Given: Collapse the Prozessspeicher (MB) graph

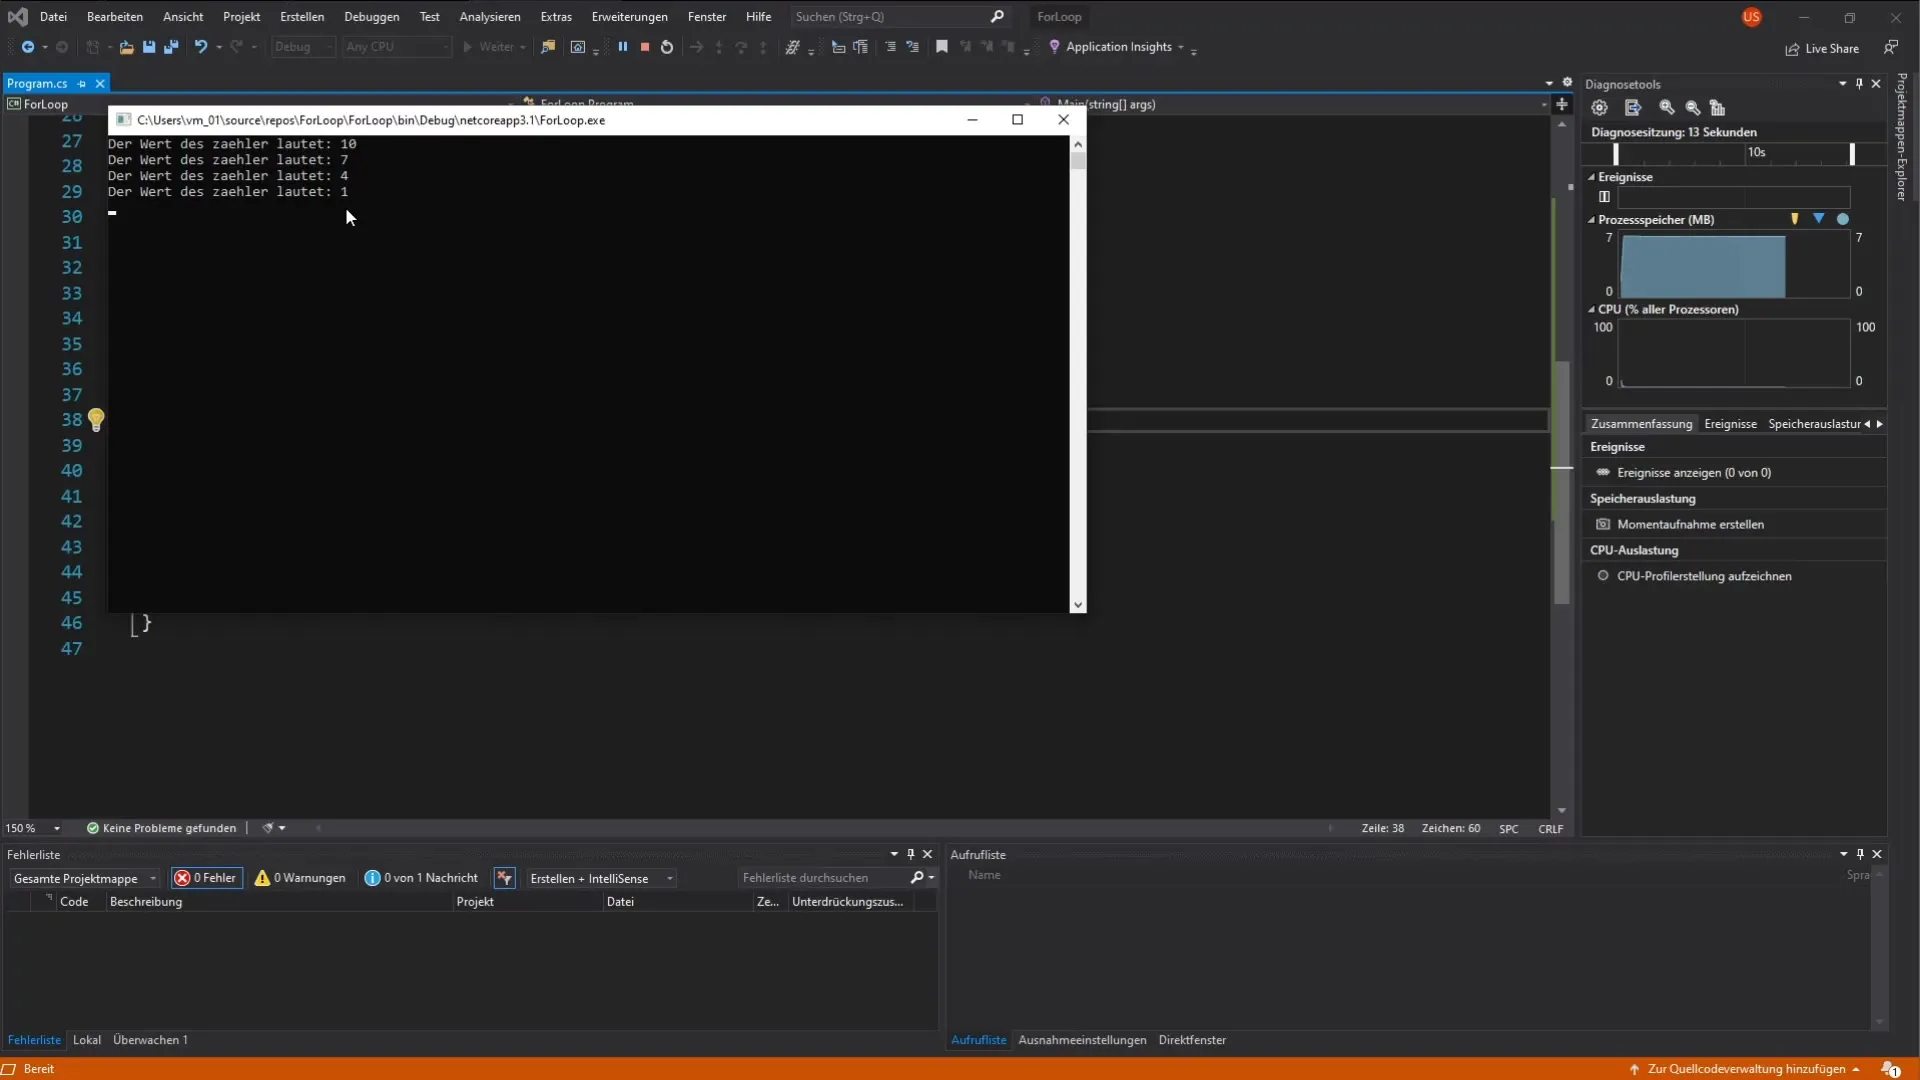Looking at the screenshot, I should click(x=1592, y=220).
